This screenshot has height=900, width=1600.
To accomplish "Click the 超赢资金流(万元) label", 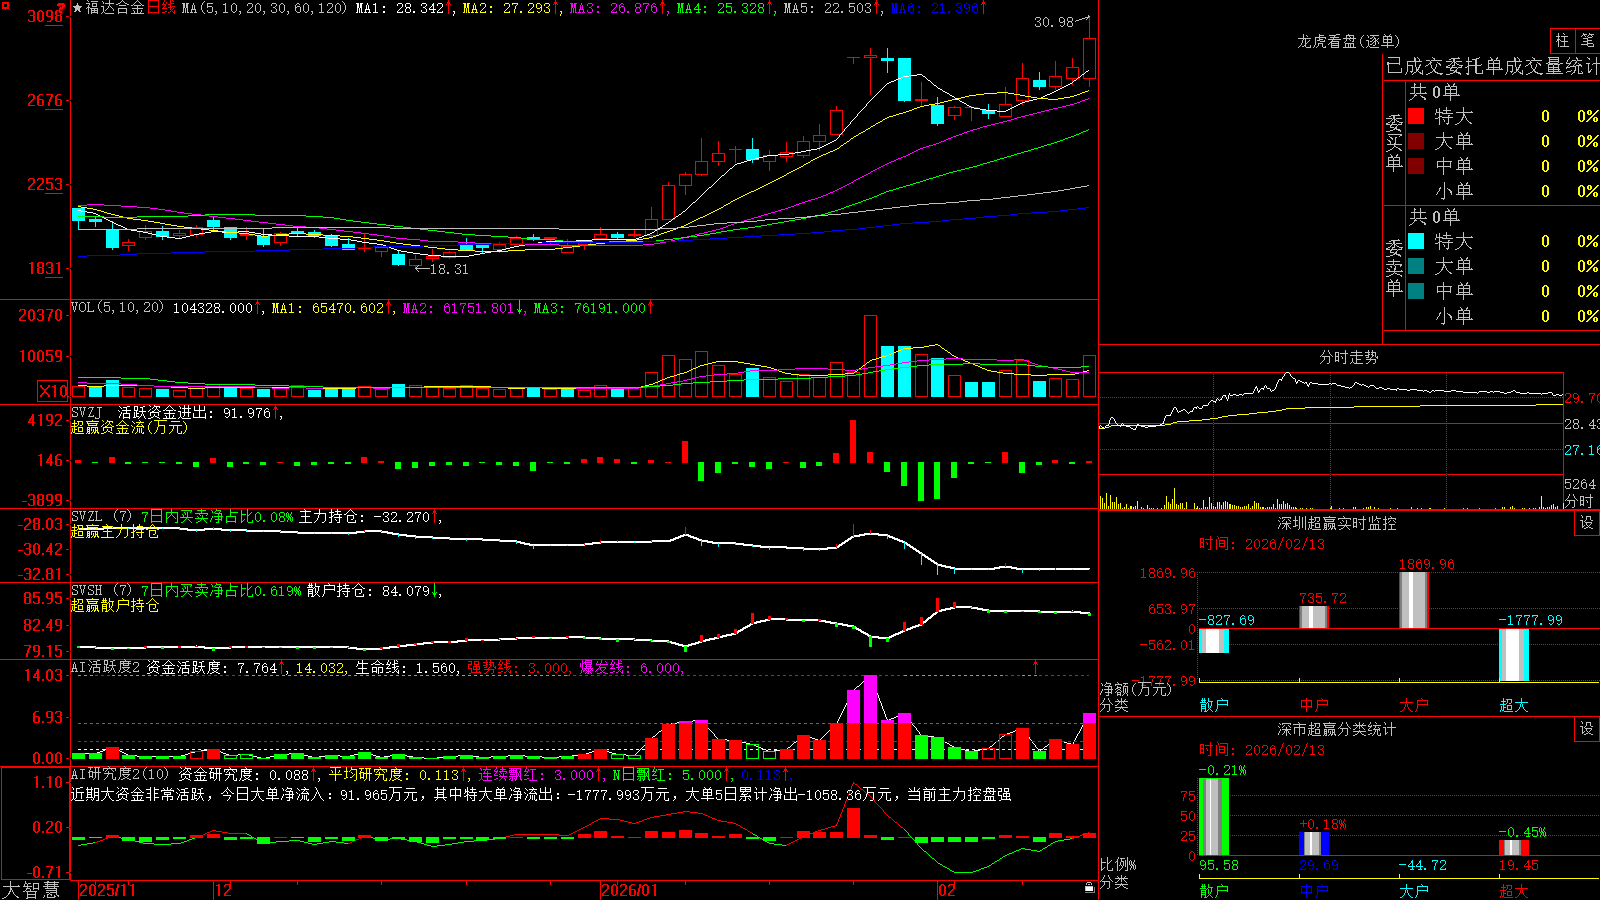I will coord(129,427).
